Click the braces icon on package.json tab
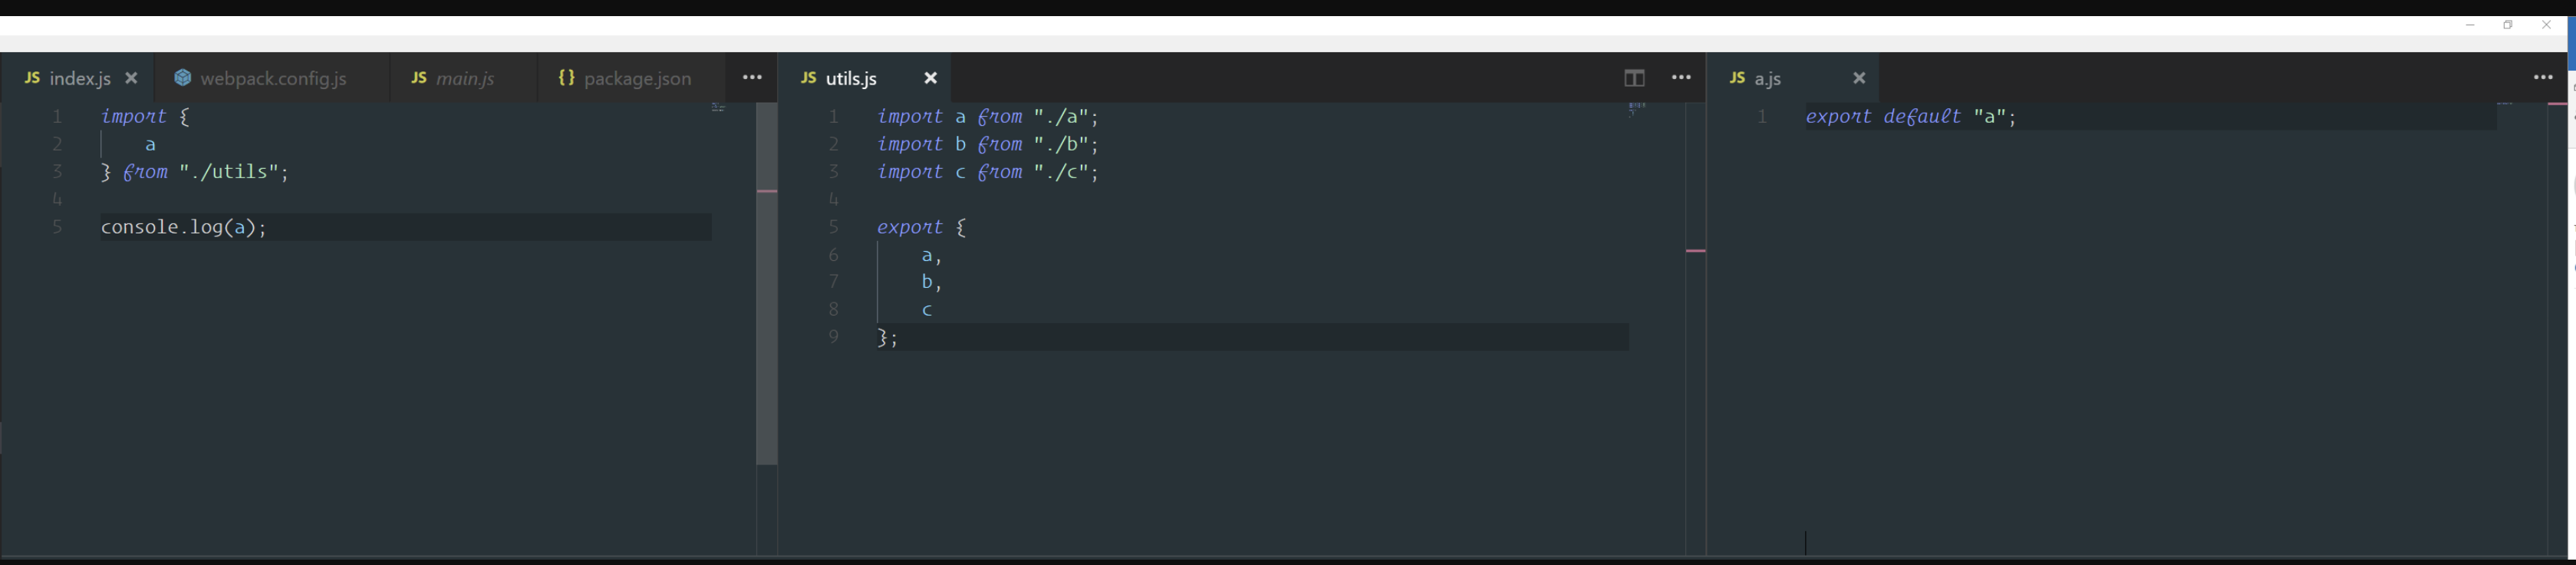The image size is (2576, 565). 566,78
